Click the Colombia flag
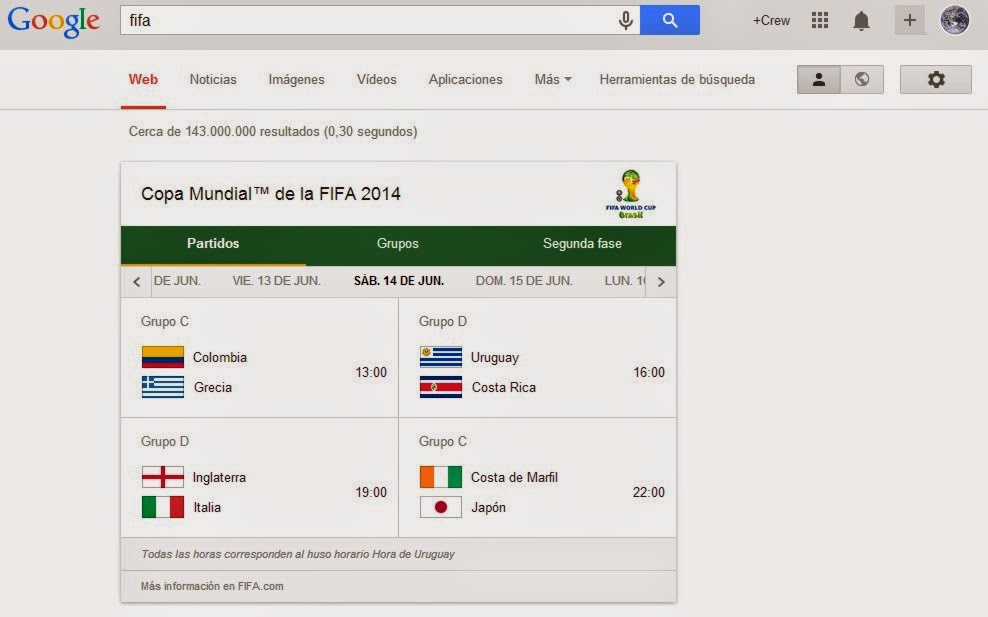 [163, 357]
